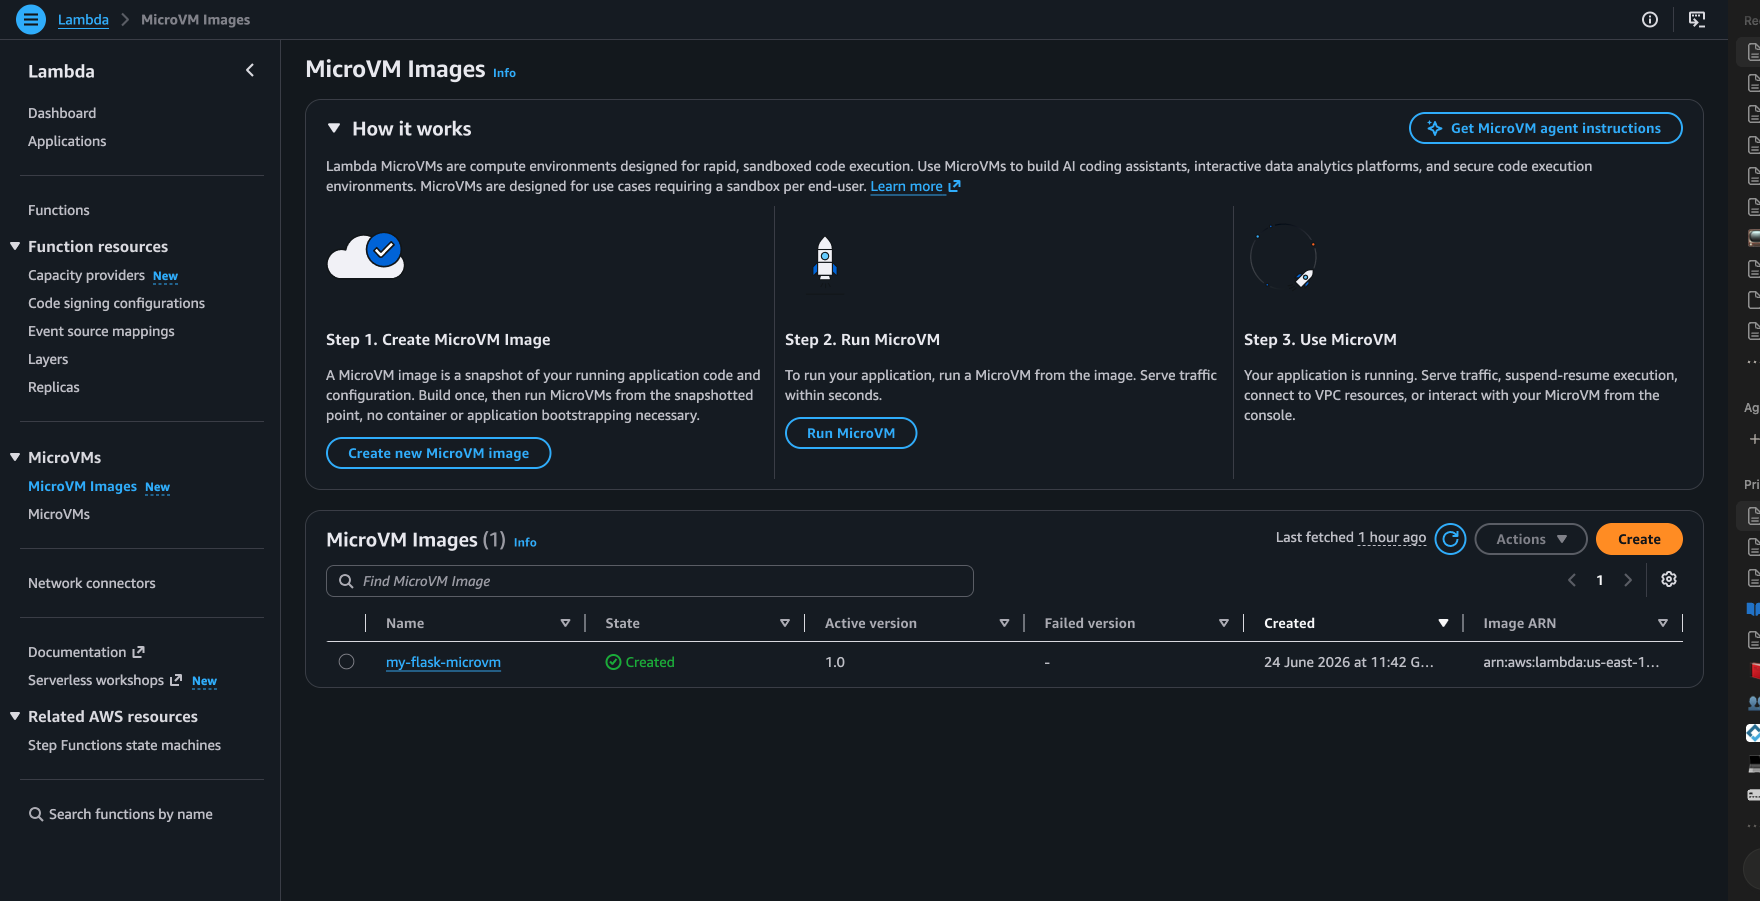Click the cloud checkmark Step 1 illustration
This screenshot has height=901, width=1760.
coord(366,256)
